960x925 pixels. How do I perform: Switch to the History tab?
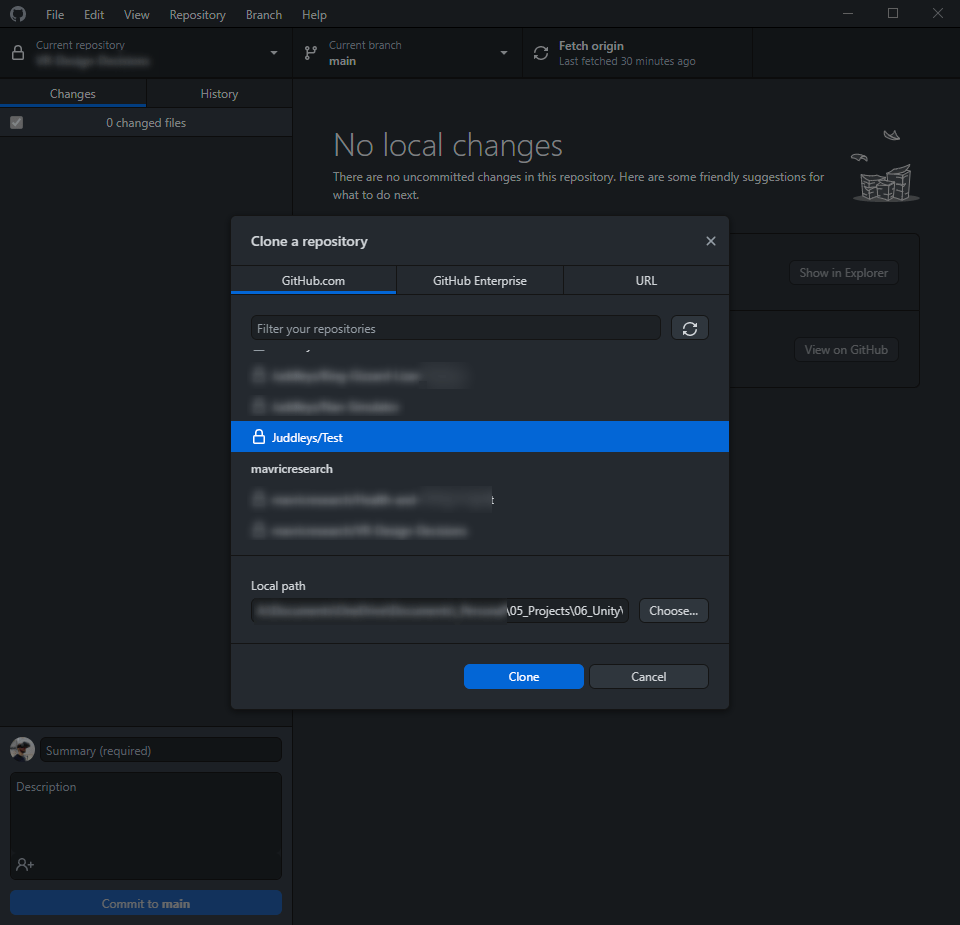[x=219, y=94]
